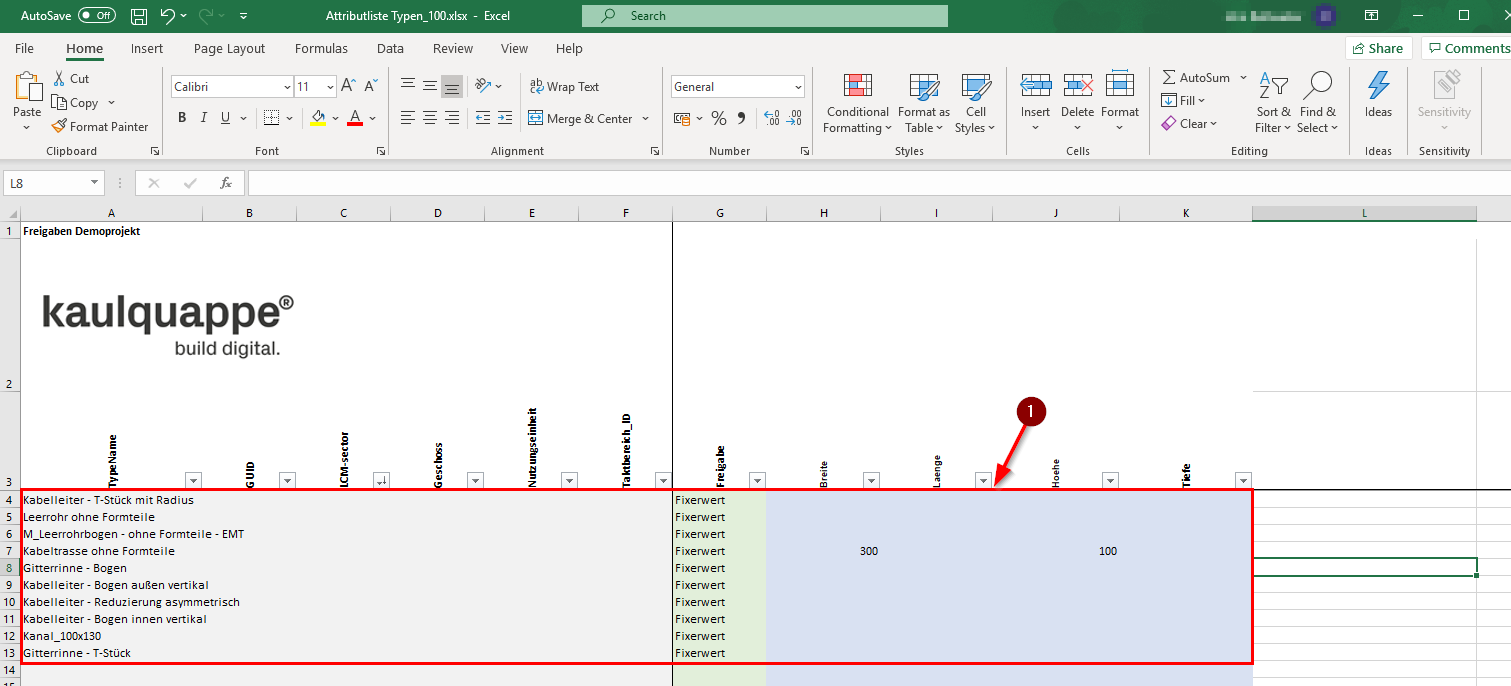Select column L header
This screenshot has height=686, width=1511.
click(x=1364, y=213)
